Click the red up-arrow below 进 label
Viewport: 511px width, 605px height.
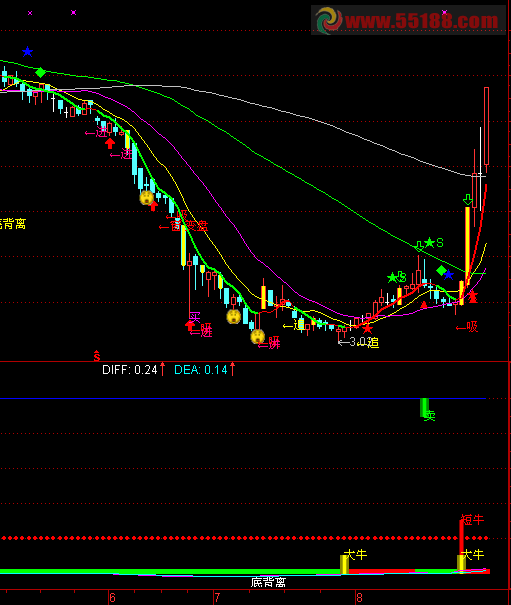point(110,143)
